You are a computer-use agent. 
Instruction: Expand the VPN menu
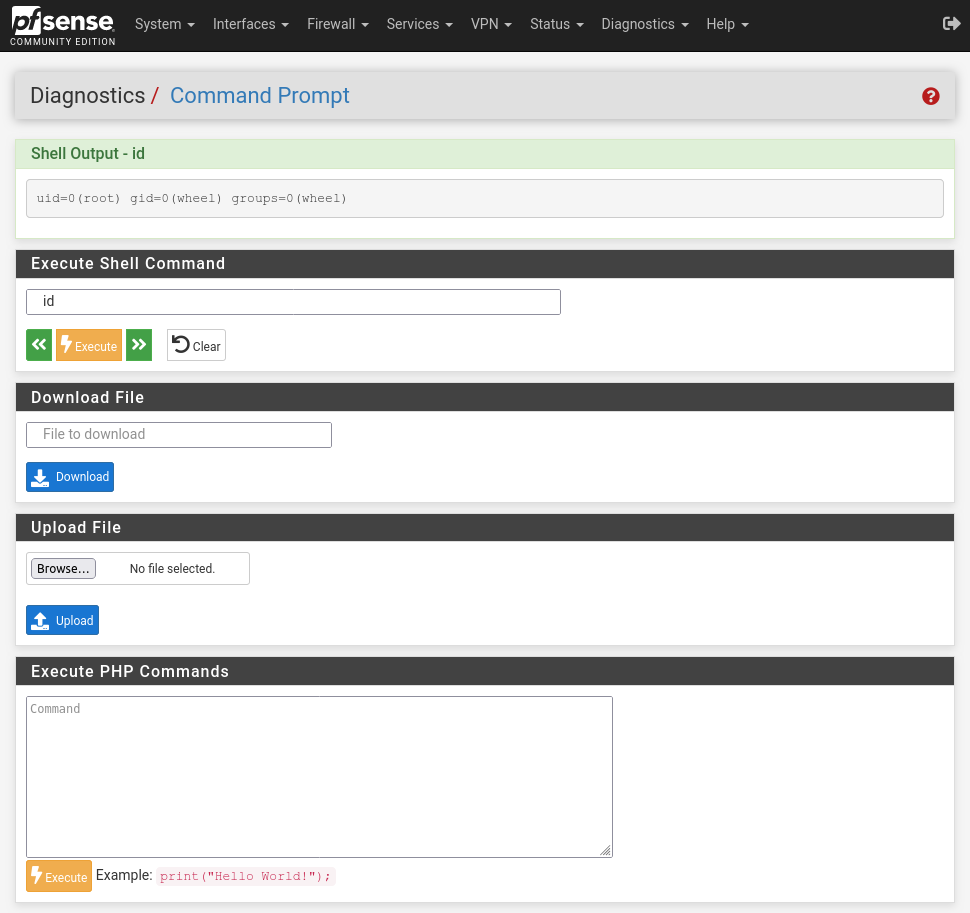491,24
